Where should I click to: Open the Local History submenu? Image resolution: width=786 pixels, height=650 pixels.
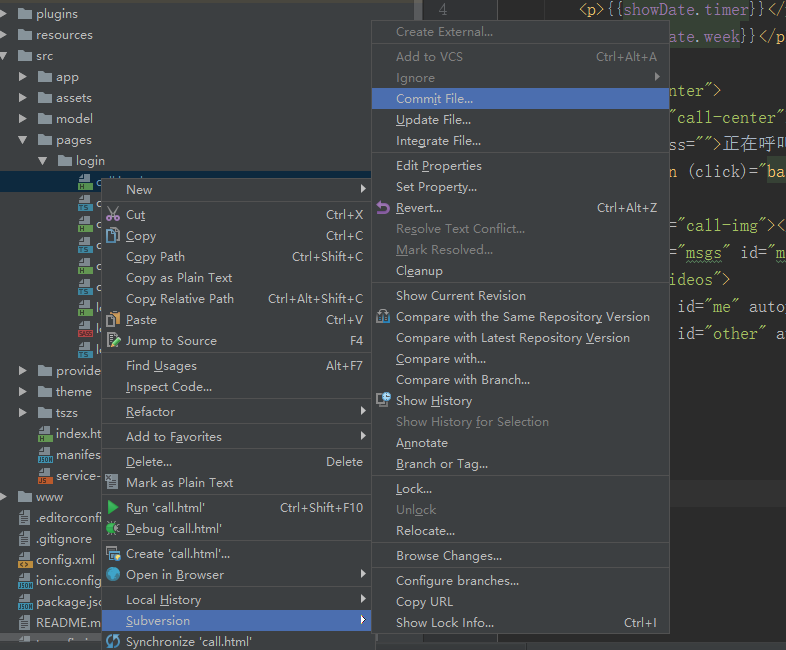click(236, 599)
